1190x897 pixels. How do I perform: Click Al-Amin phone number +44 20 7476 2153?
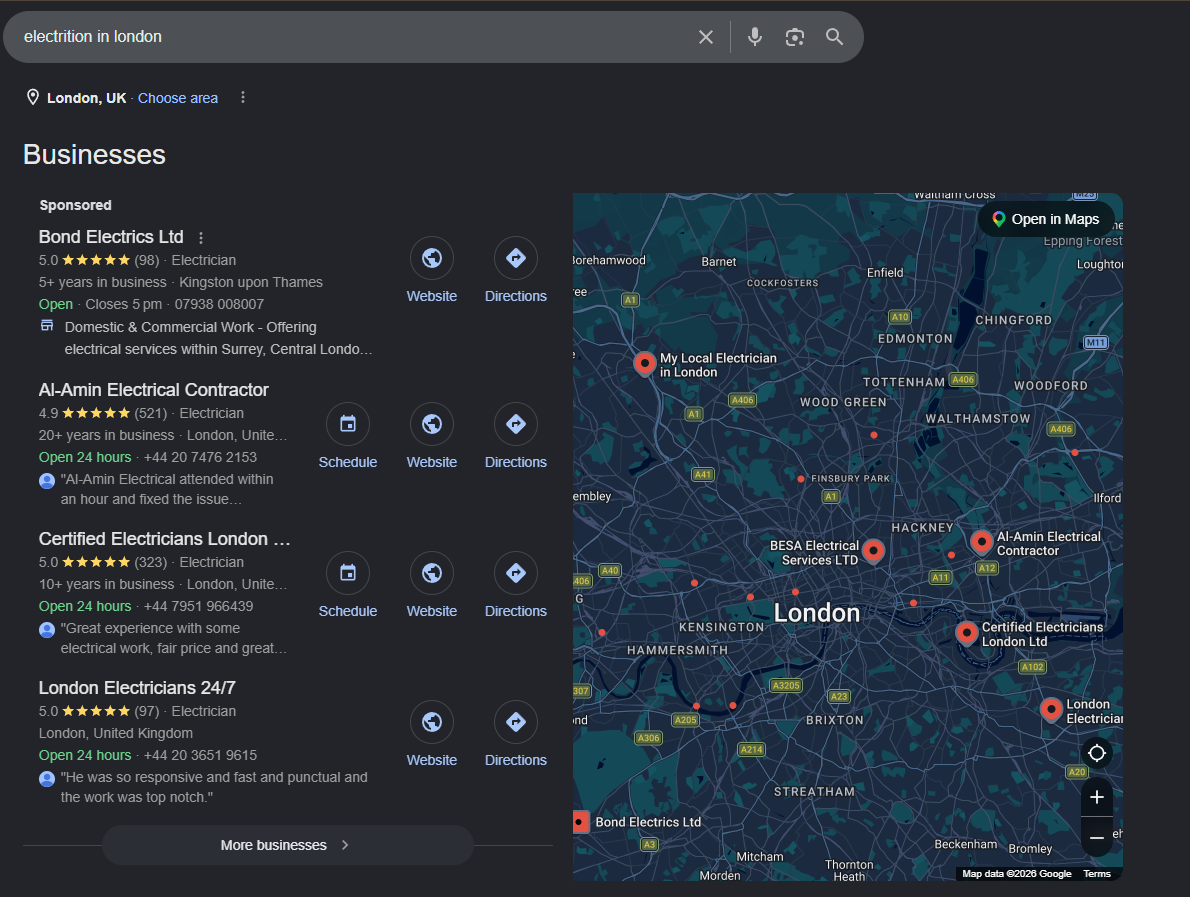200,458
